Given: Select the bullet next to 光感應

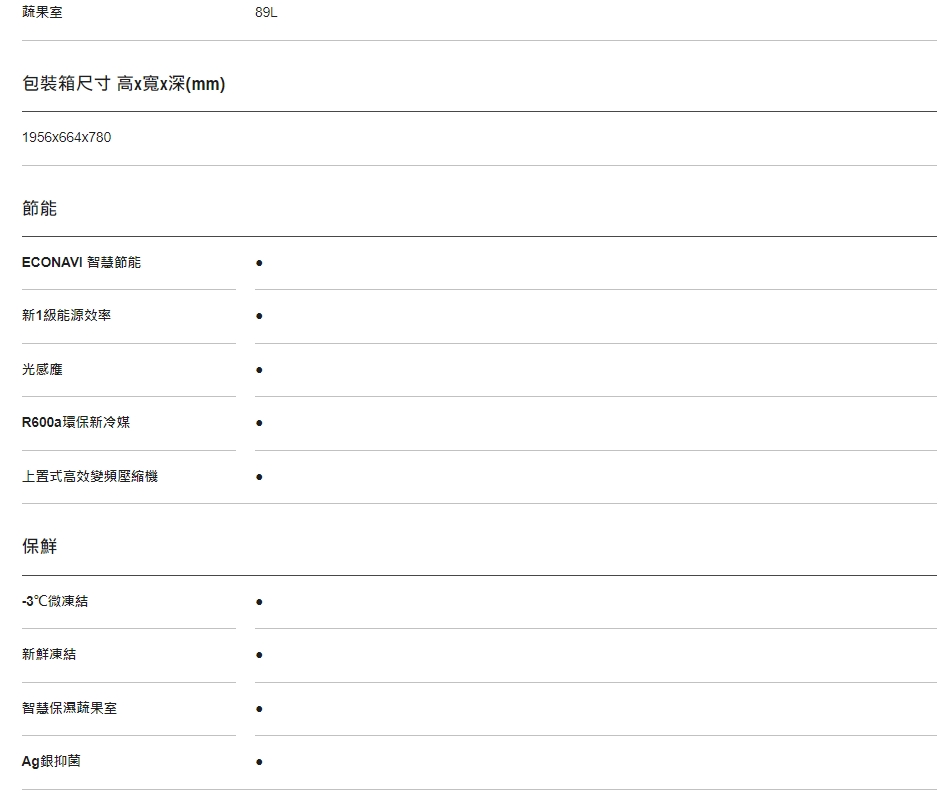Looking at the screenshot, I should tap(259, 370).
